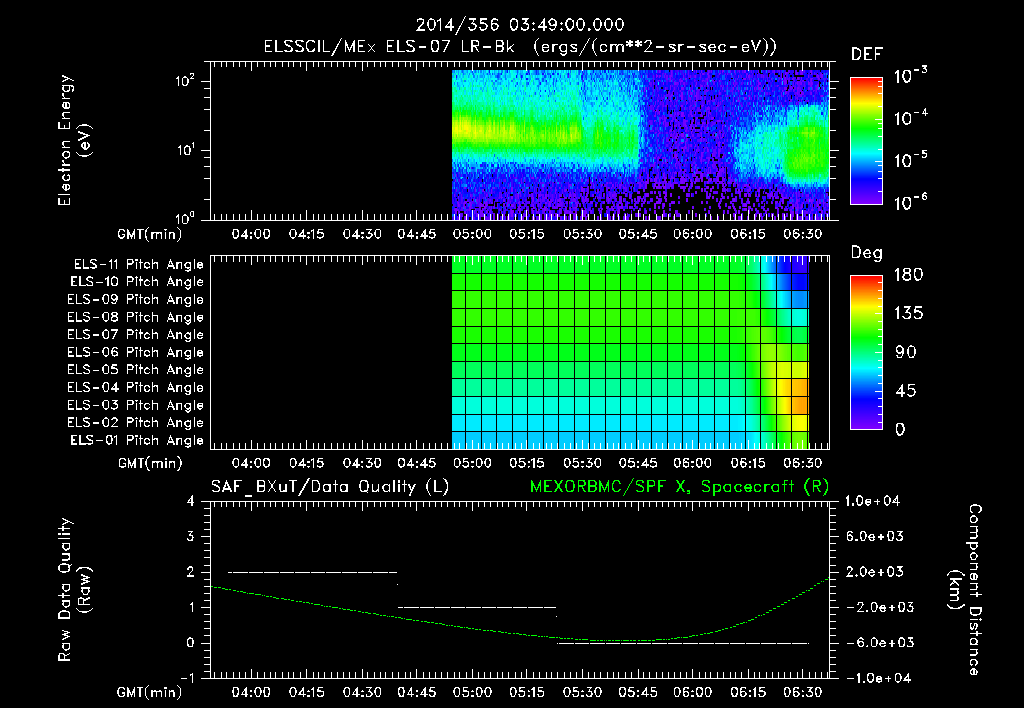1024x708 pixels.
Task: Select the ELS-10 Pitch Angle row label
Action: [137, 282]
